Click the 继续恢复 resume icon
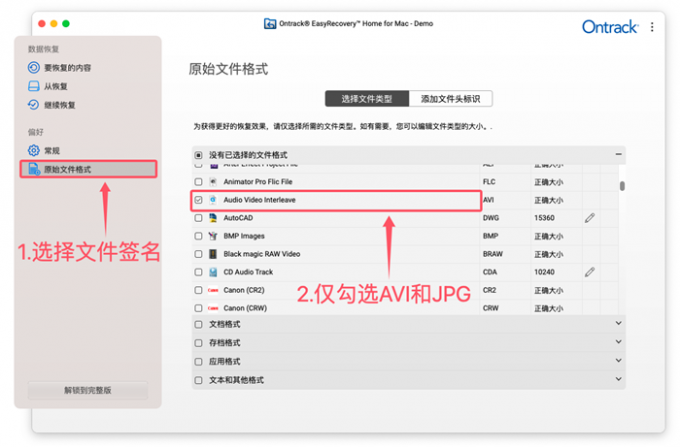Screen dimensions: 680x447 coord(33,104)
